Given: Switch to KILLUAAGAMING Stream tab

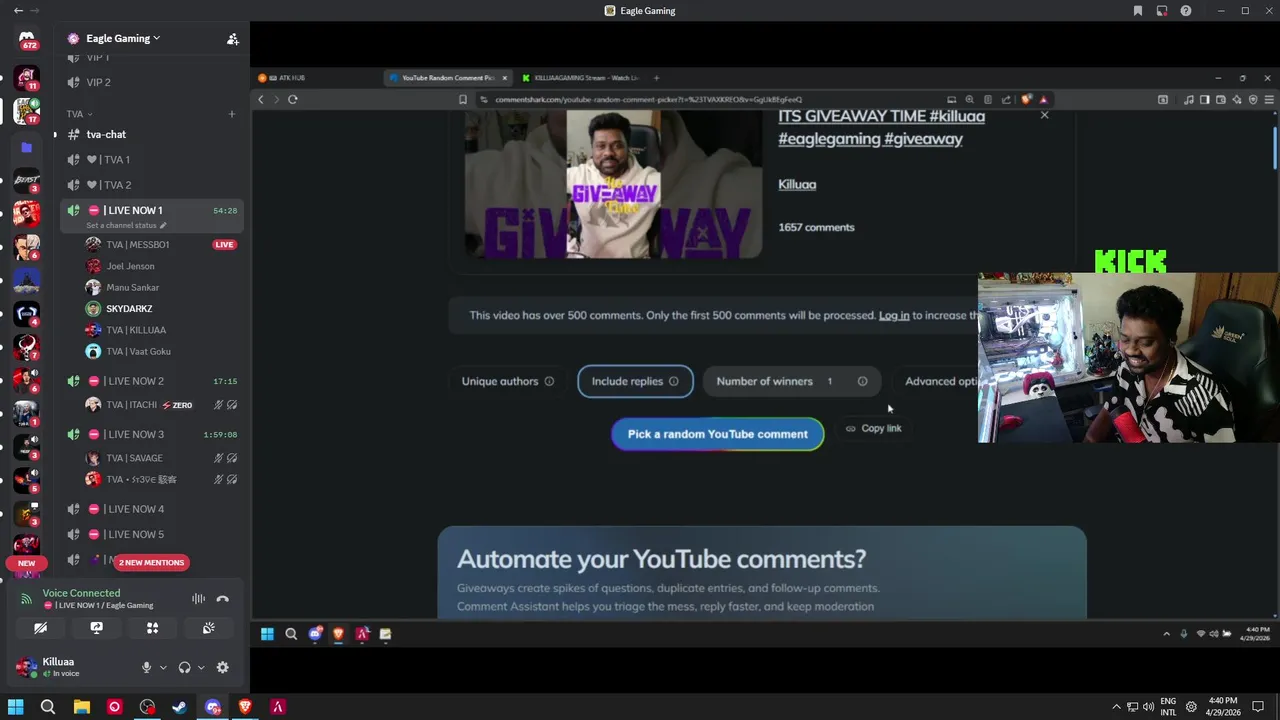Looking at the screenshot, I should pyautogui.click(x=585, y=77).
